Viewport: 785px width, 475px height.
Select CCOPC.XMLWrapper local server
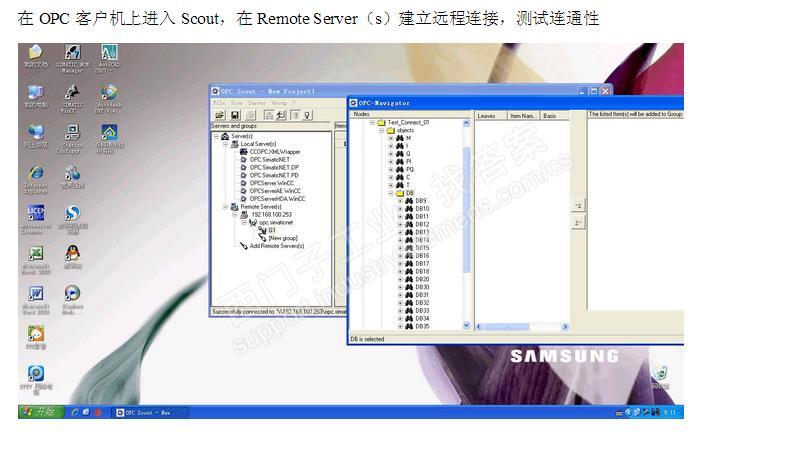pyautogui.click(x=275, y=152)
